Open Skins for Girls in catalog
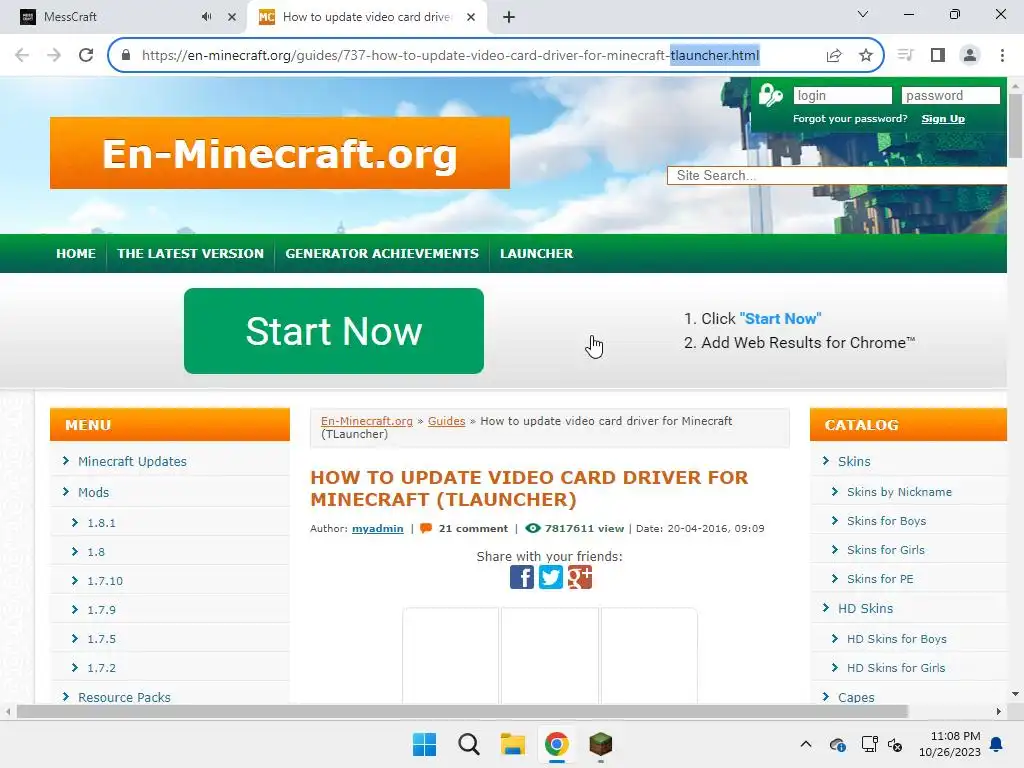Image resolution: width=1024 pixels, height=768 pixels. (886, 550)
